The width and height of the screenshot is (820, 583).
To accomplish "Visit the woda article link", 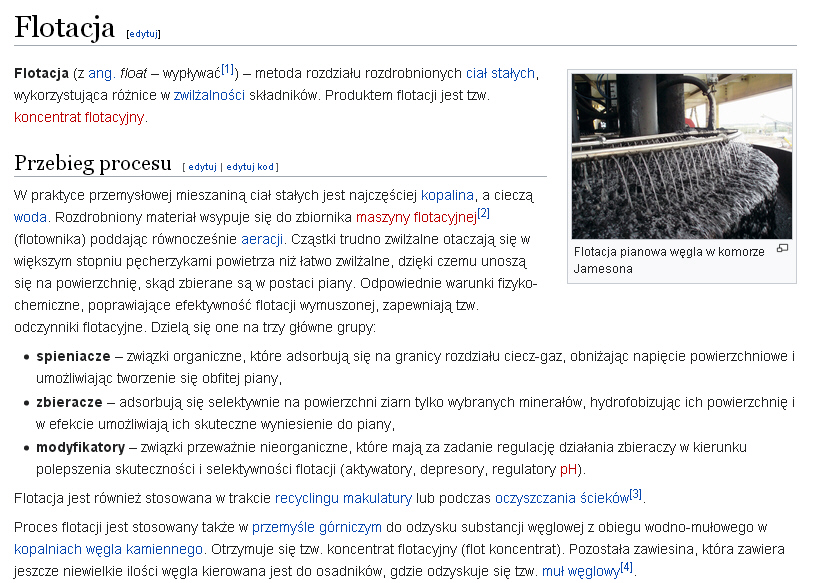I will click(30, 218).
